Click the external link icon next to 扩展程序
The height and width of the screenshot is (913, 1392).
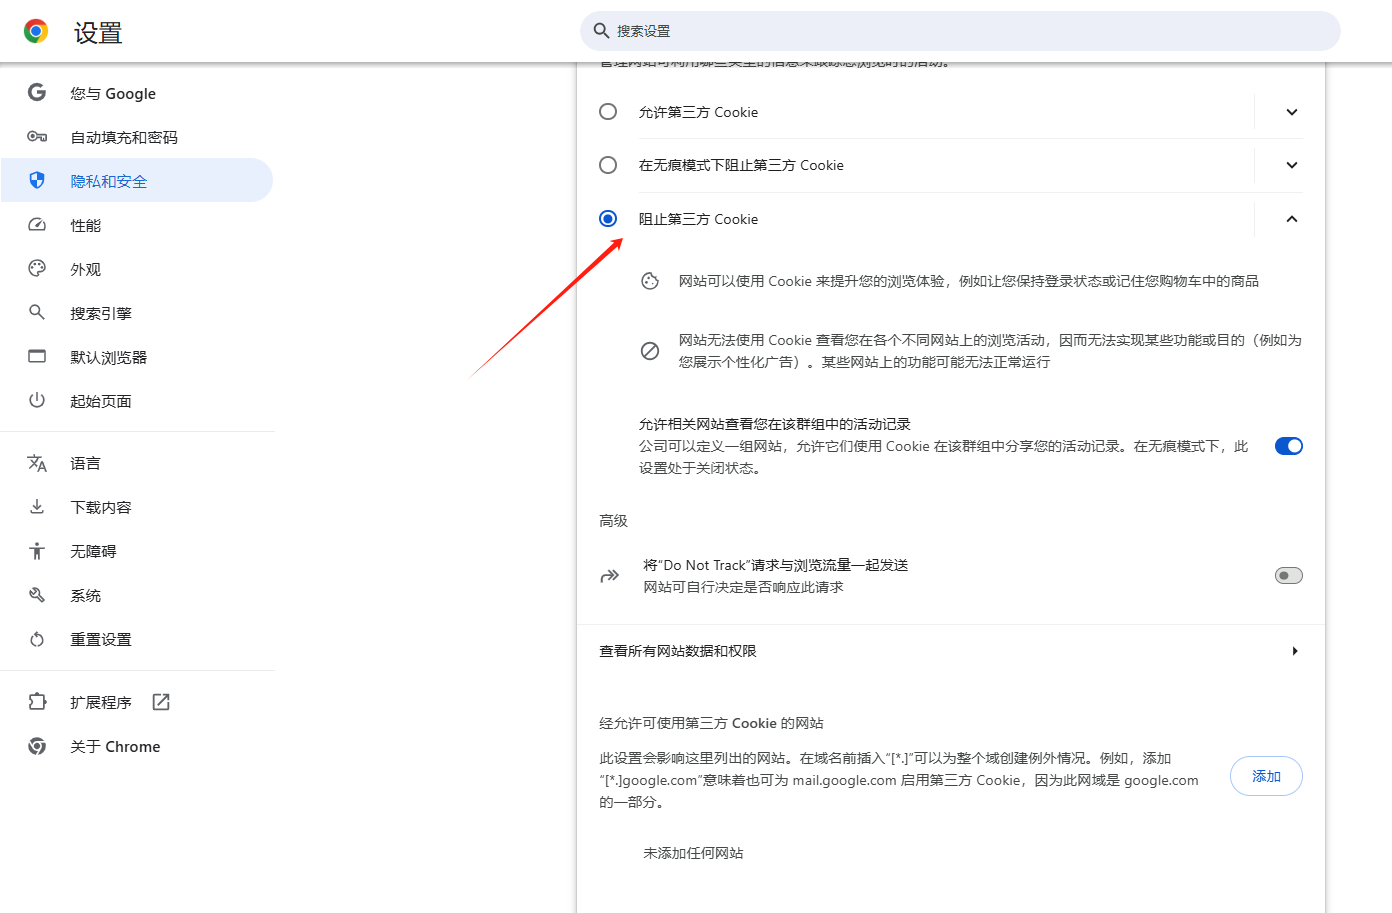tap(161, 702)
